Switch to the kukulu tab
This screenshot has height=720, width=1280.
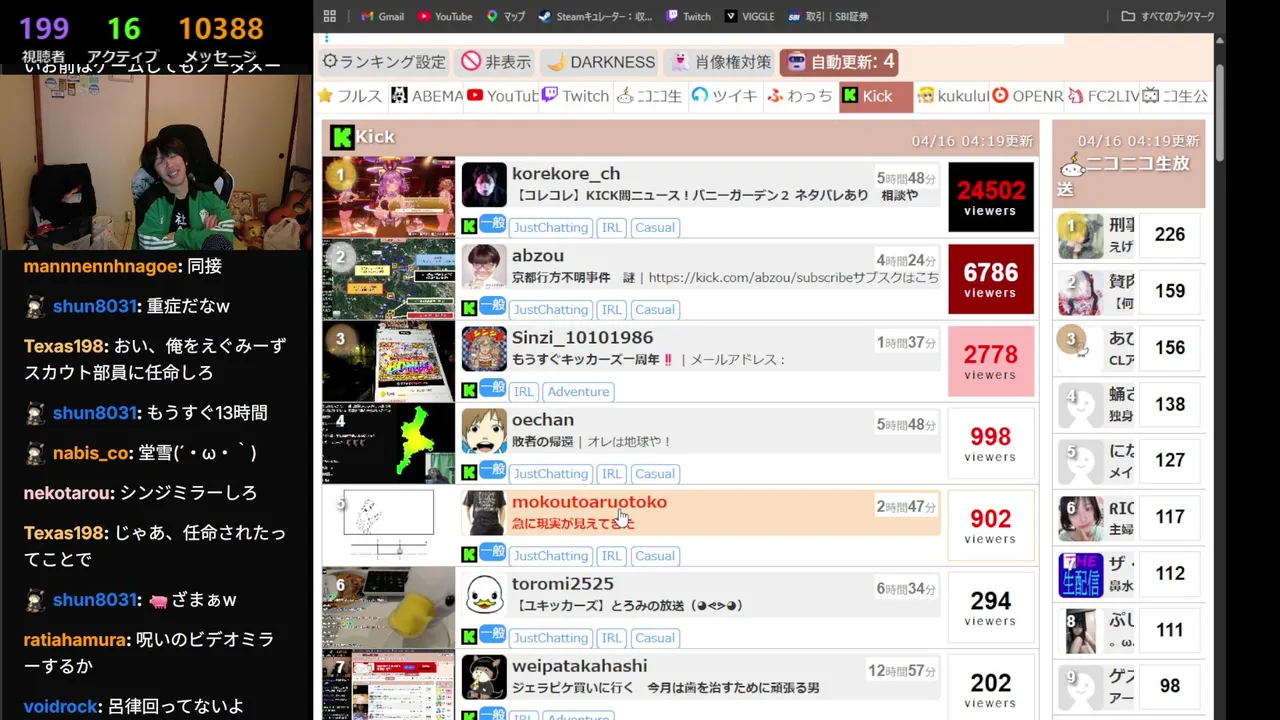pos(953,96)
